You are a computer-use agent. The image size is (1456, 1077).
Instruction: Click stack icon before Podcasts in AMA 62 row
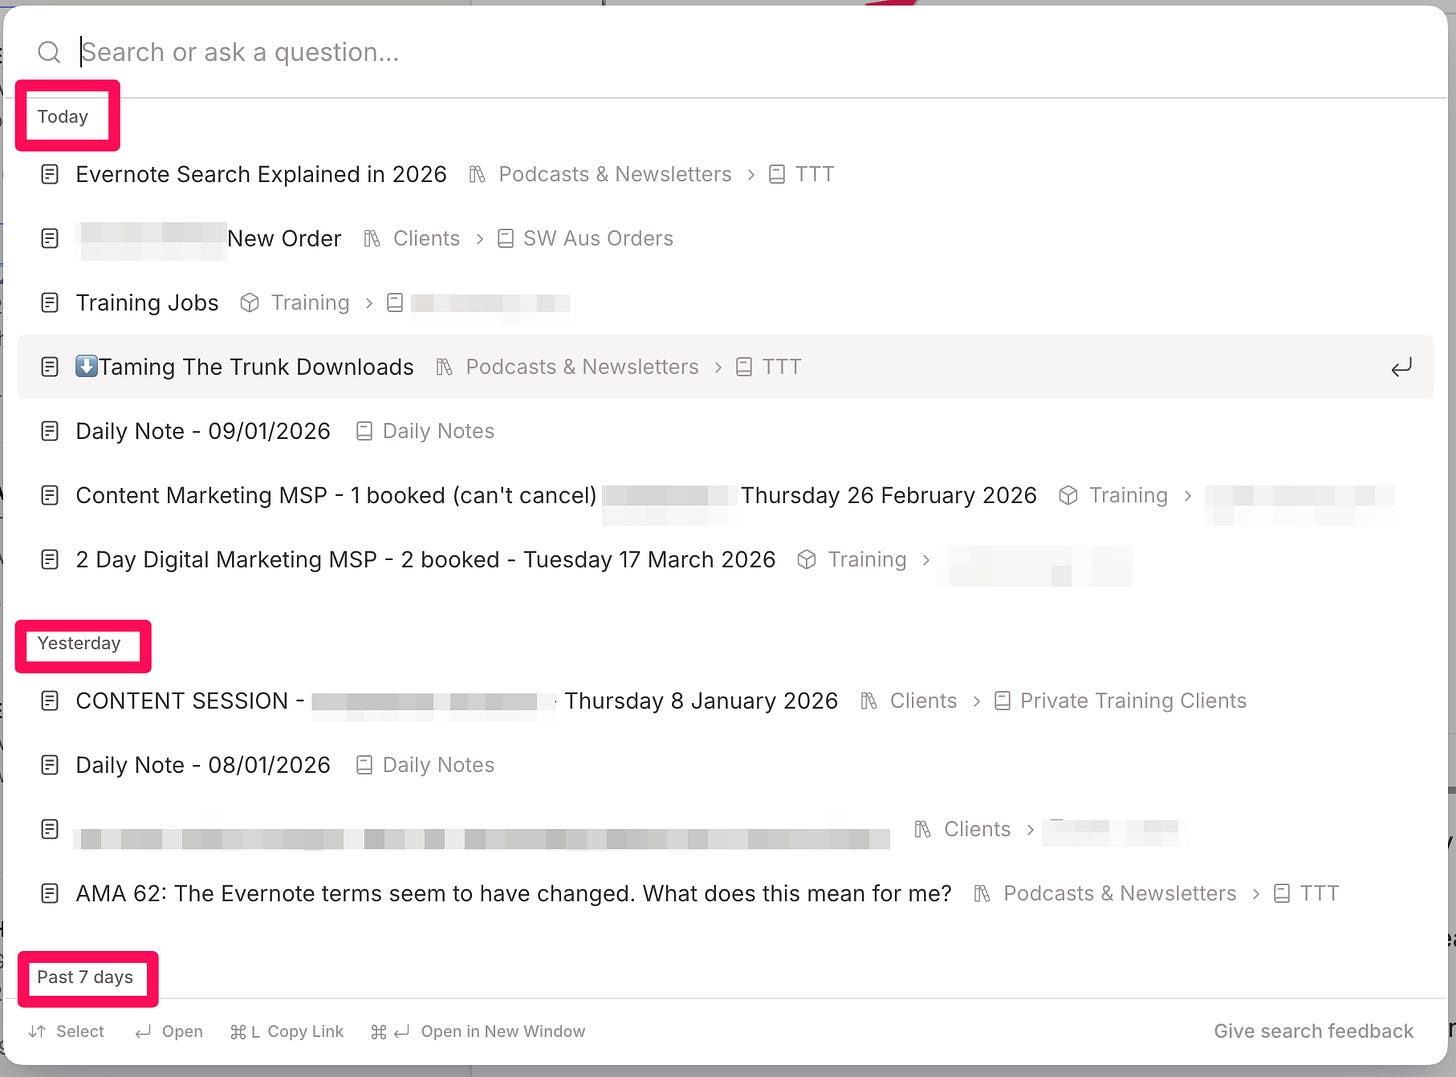(982, 893)
